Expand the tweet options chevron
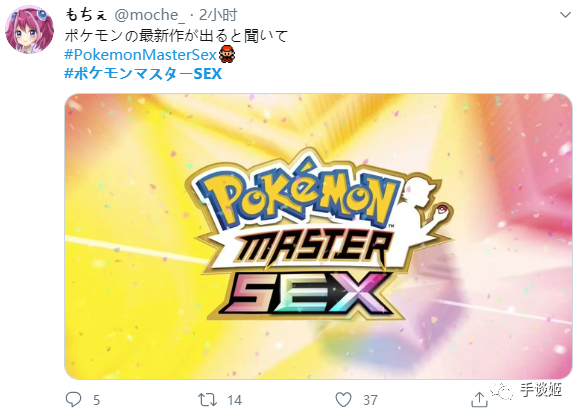 565,15
